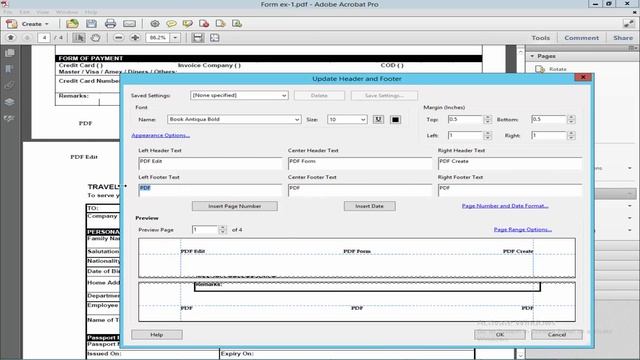
Task: Open the Attachments paperclip sidebar icon
Action: point(10,85)
